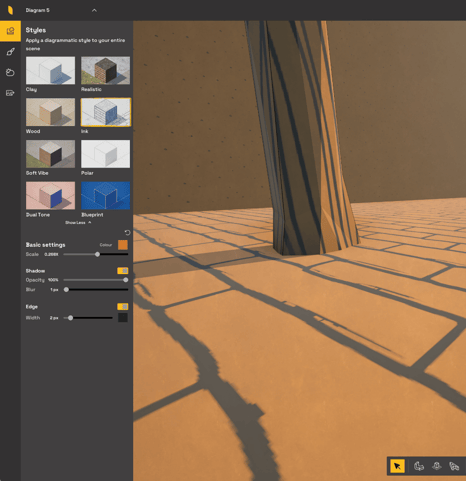Viewport: 466px width, 481px height.
Task: Click the opacity 100% value
Action: (53, 280)
